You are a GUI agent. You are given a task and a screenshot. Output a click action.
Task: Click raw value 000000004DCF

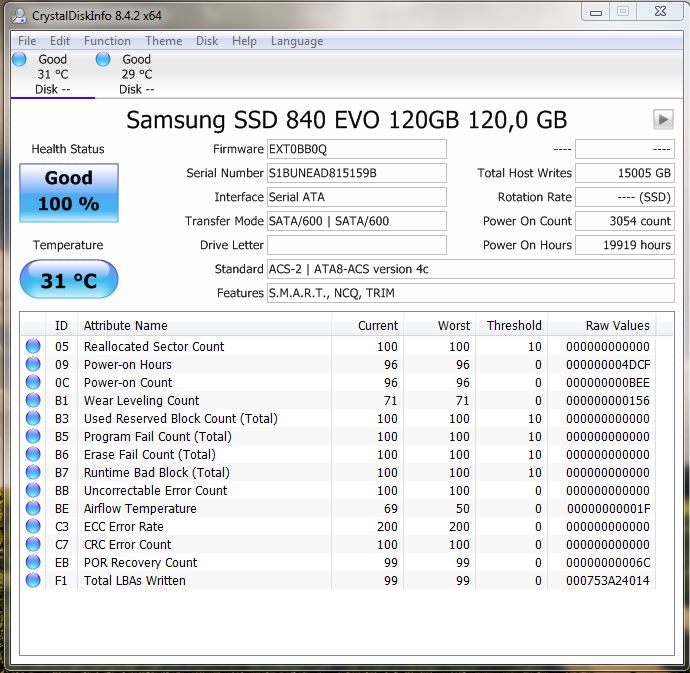pyautogui.click(x=608, y=365)
